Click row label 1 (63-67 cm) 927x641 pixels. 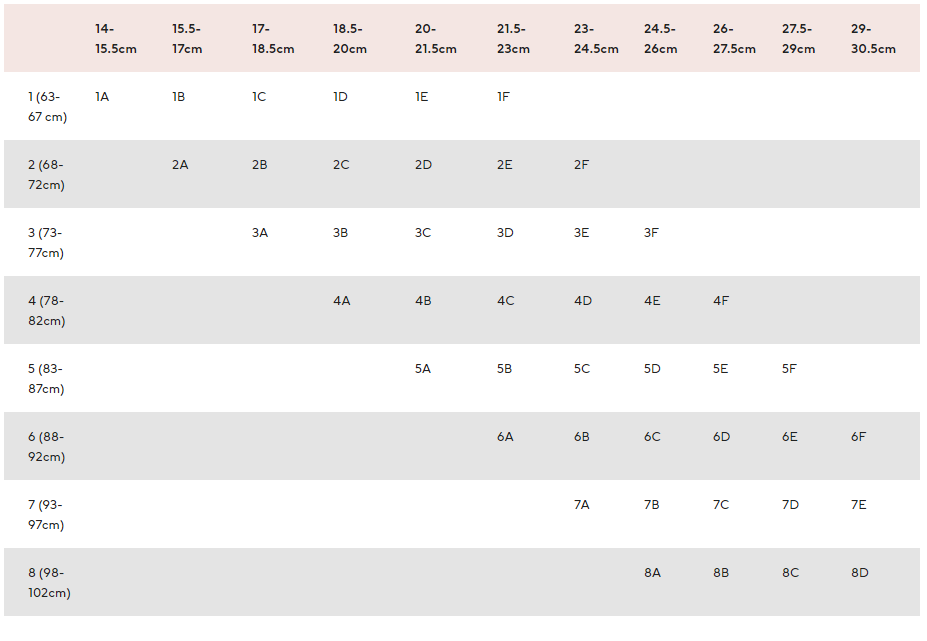pyautogui.click(x=47, y=107)
